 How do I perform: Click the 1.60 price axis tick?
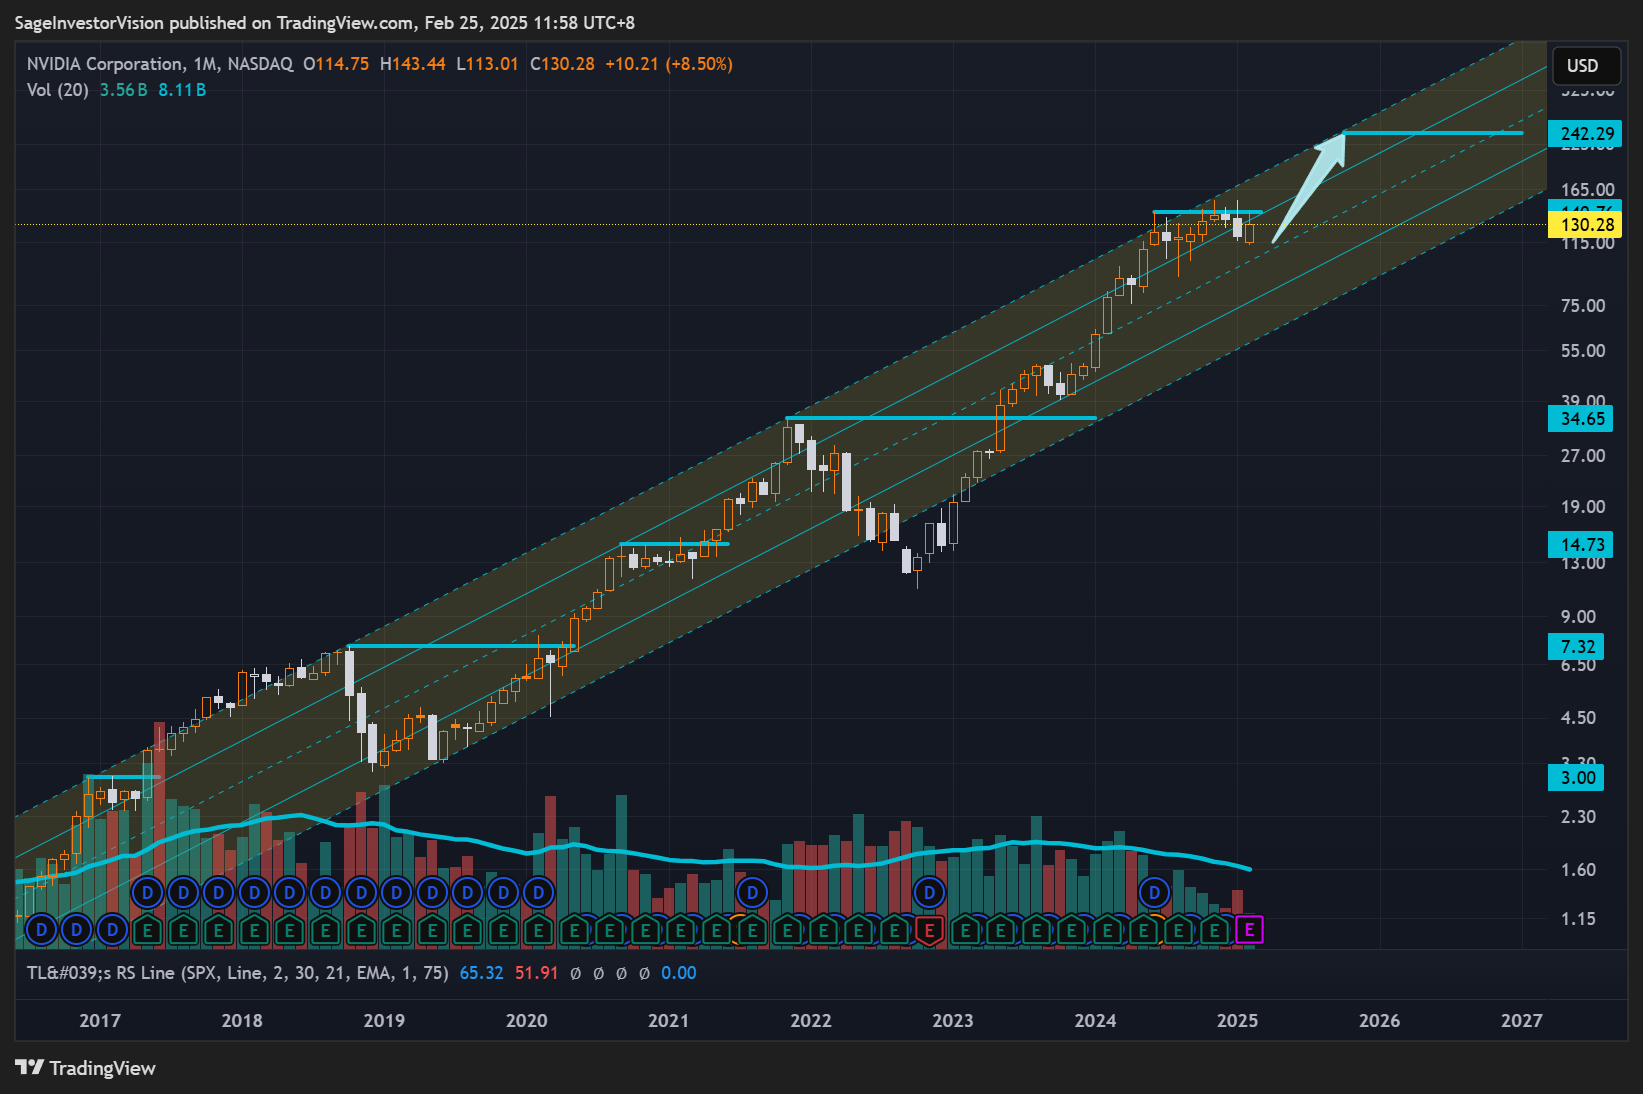tap(1579, 870)
